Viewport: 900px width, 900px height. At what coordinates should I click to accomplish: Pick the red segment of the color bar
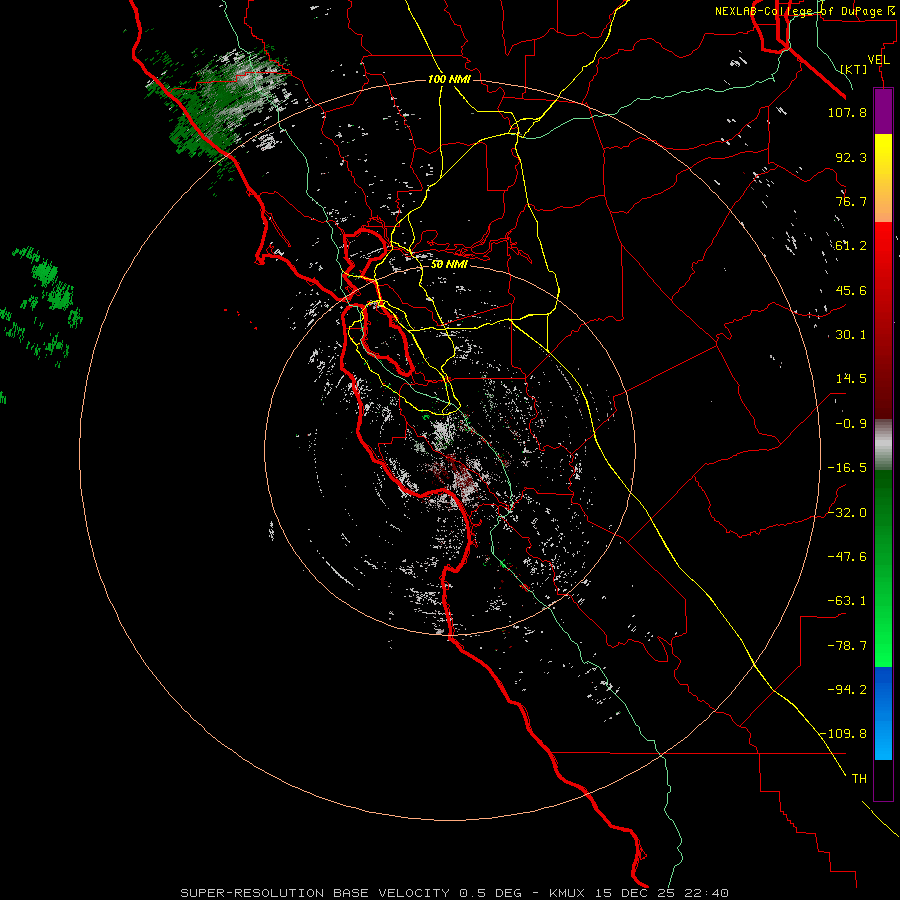click(883, 320)
